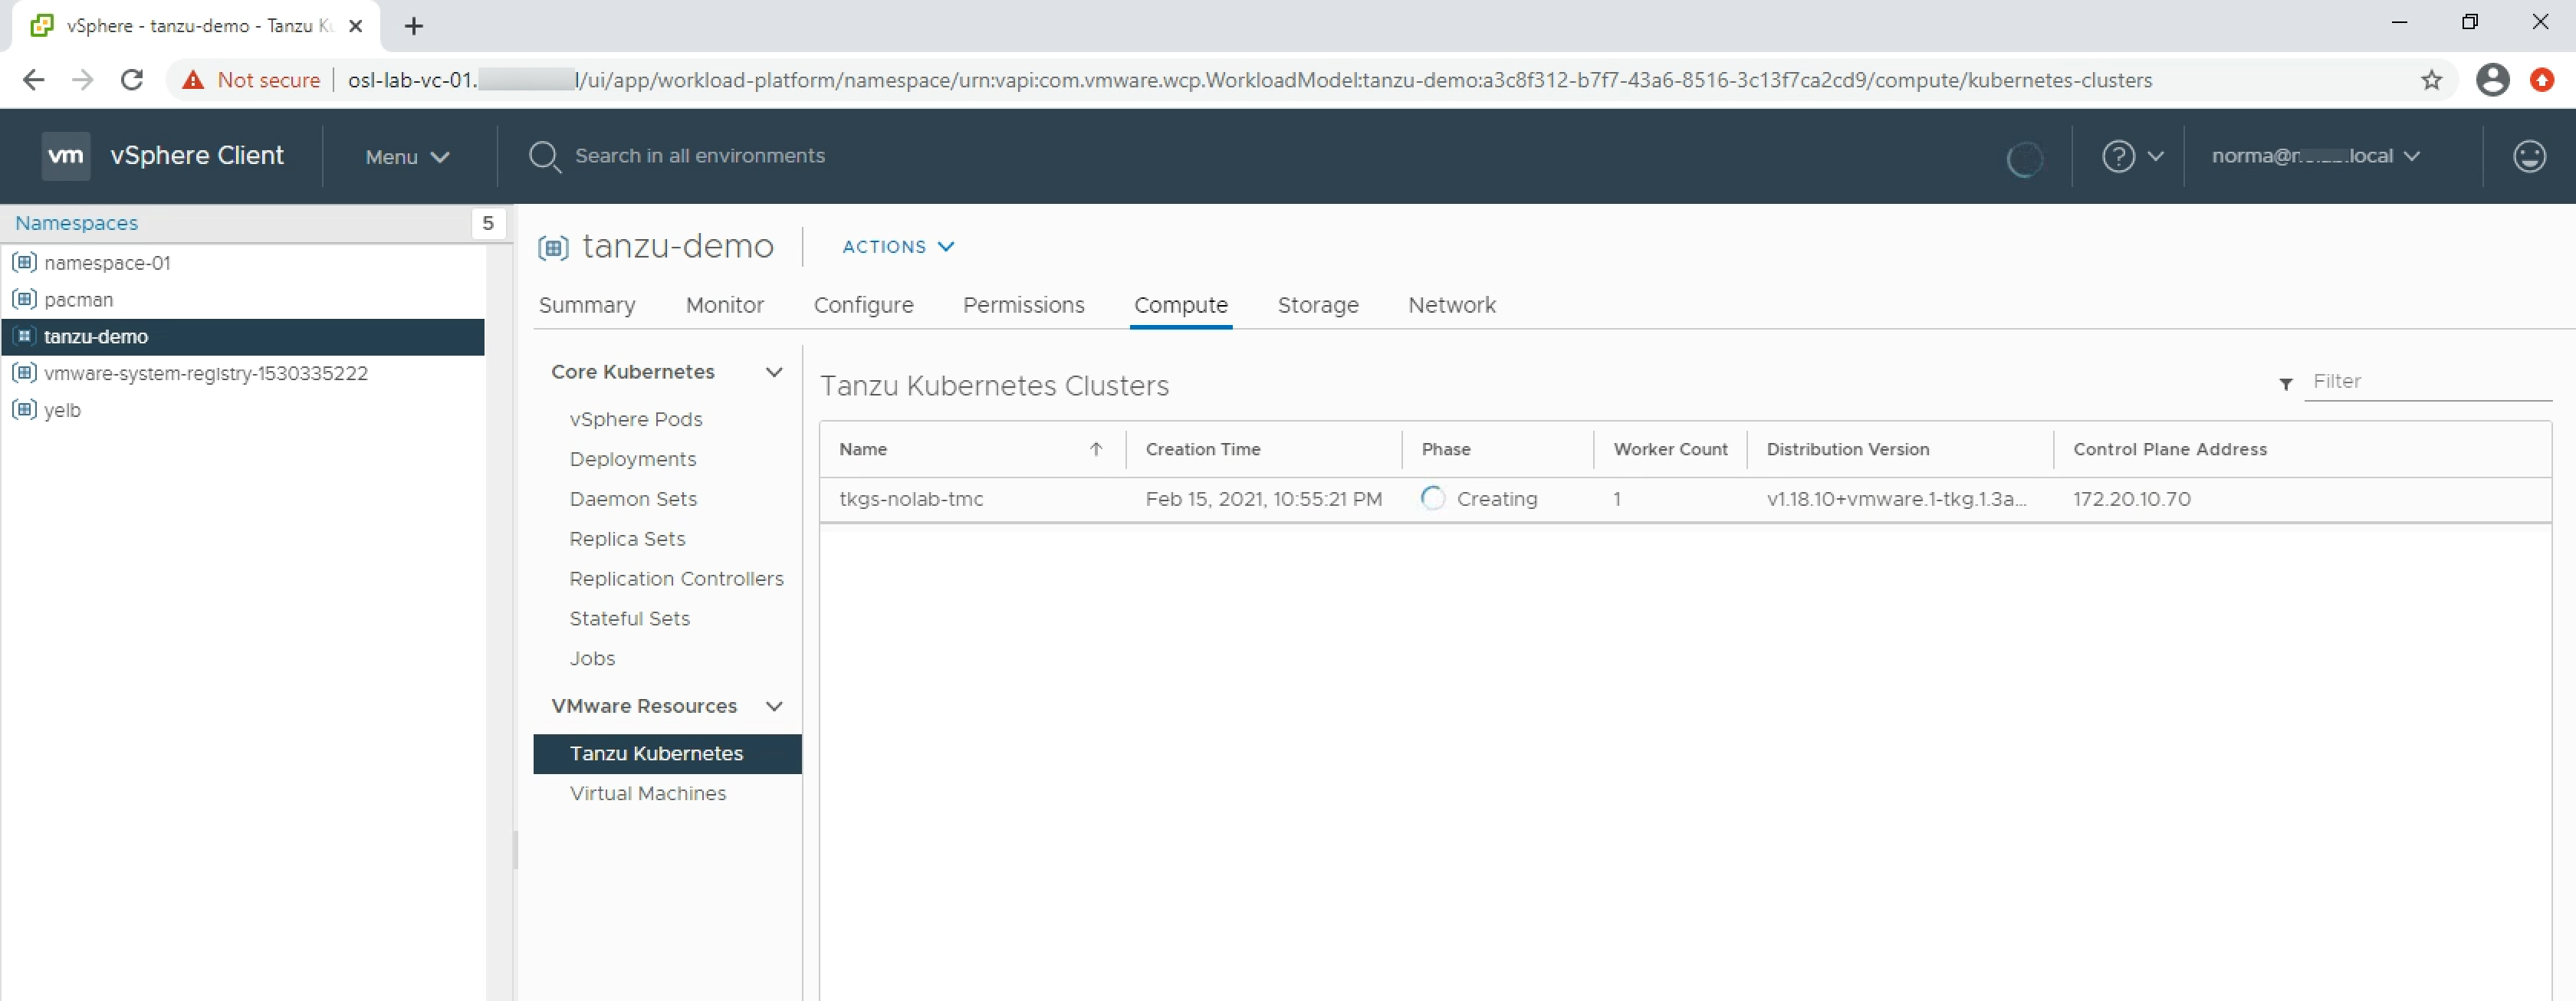The width and height of the screenshot is (2576, 1001).
Task: Select the tanzu-demo namespace
Action: click(x=243, y=337)
